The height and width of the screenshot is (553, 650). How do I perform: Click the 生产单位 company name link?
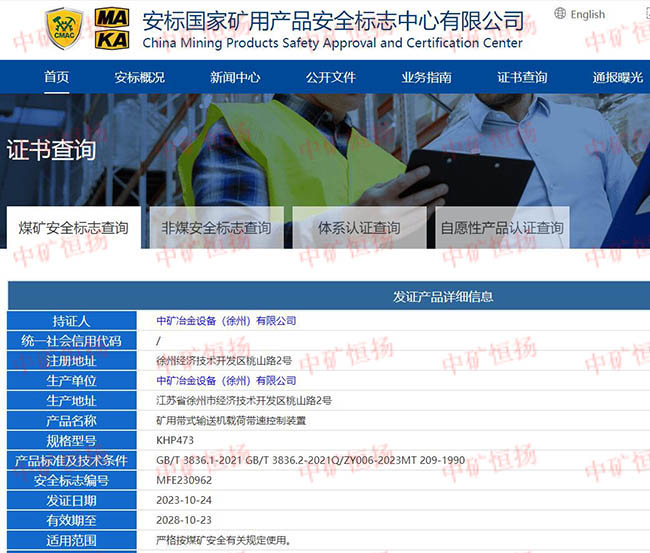pyautogui.click(x=226, y=381)
